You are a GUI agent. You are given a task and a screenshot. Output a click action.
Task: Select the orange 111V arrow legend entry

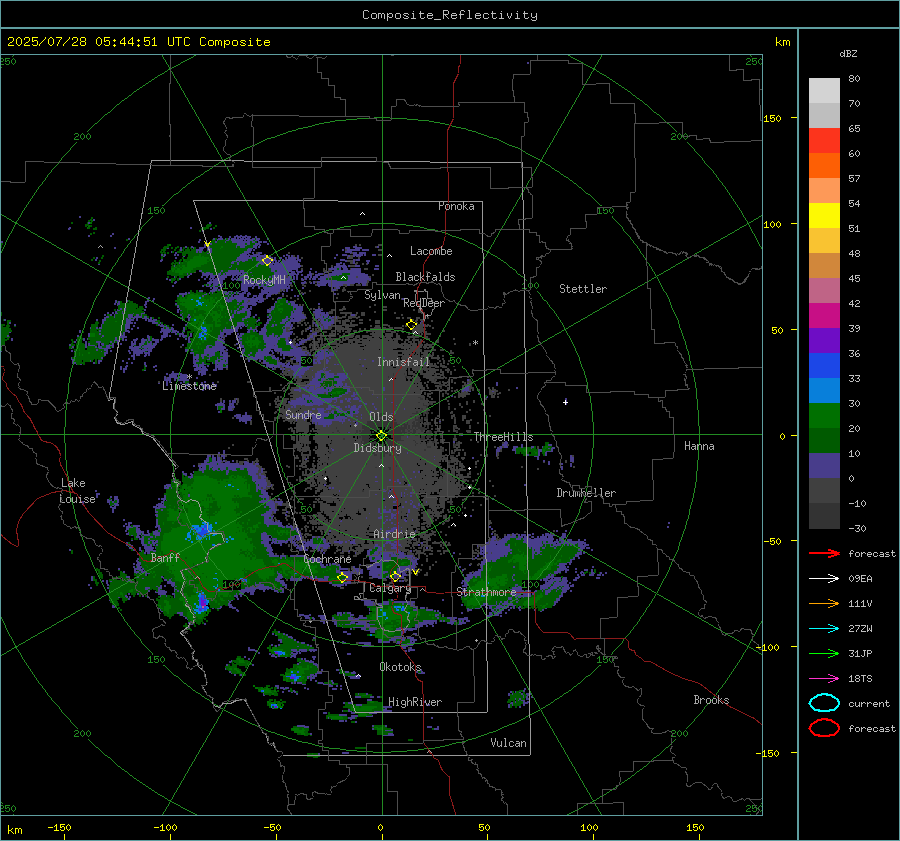pos(824,603)
